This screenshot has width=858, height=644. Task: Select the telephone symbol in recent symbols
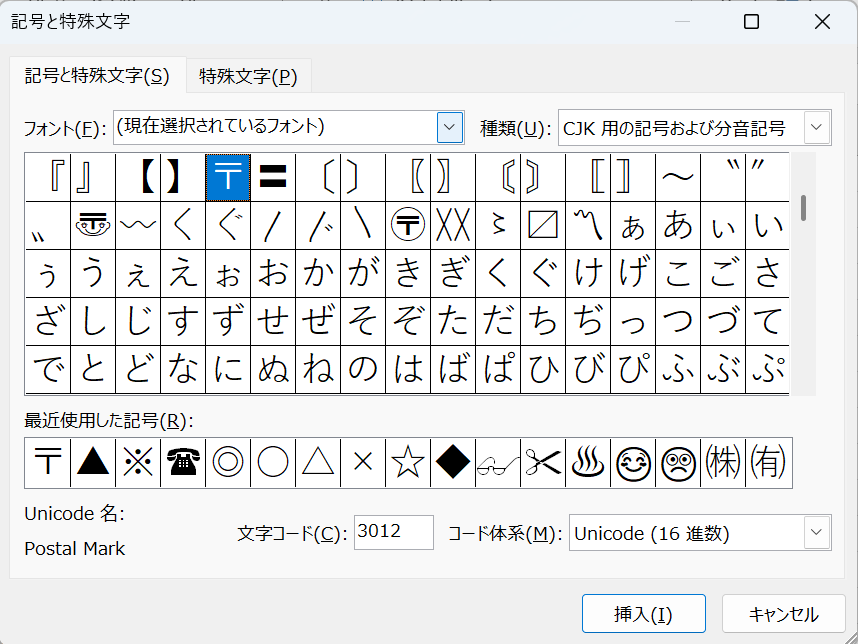[183, 462]
